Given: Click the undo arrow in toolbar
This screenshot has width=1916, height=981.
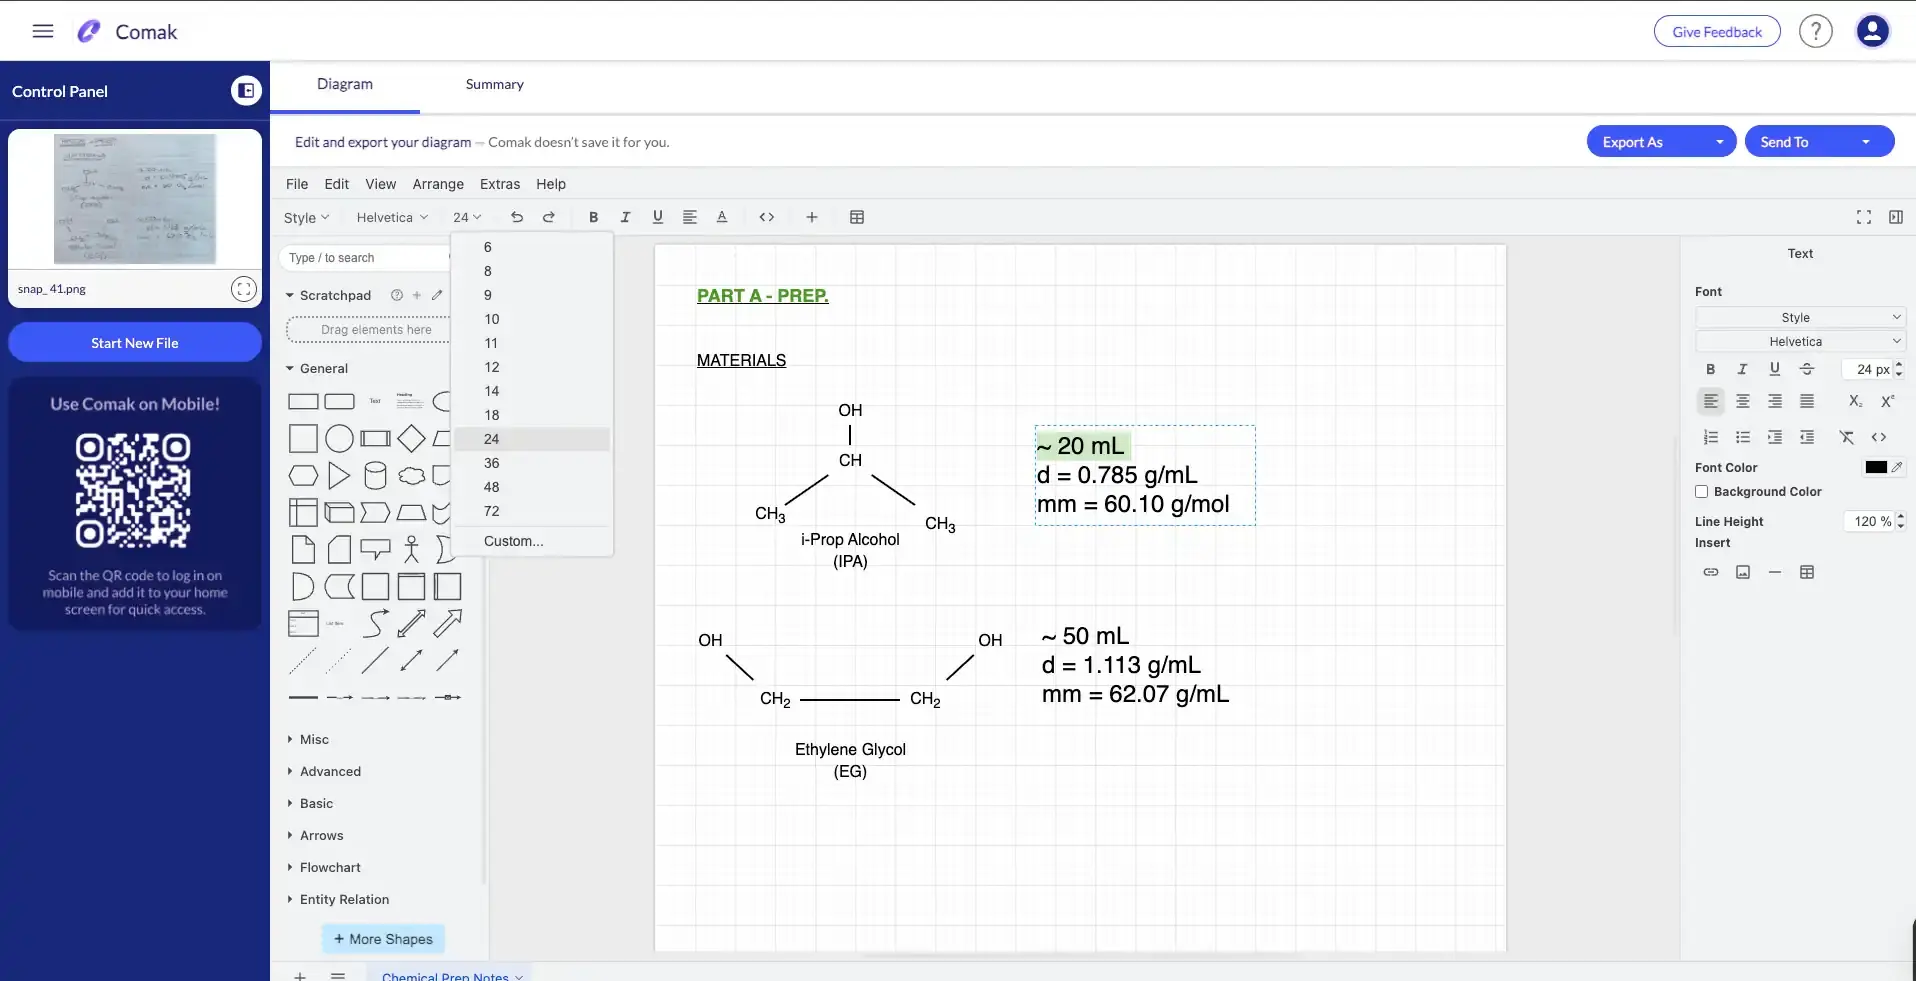Looking at the screenshot, I should point(516,217).
